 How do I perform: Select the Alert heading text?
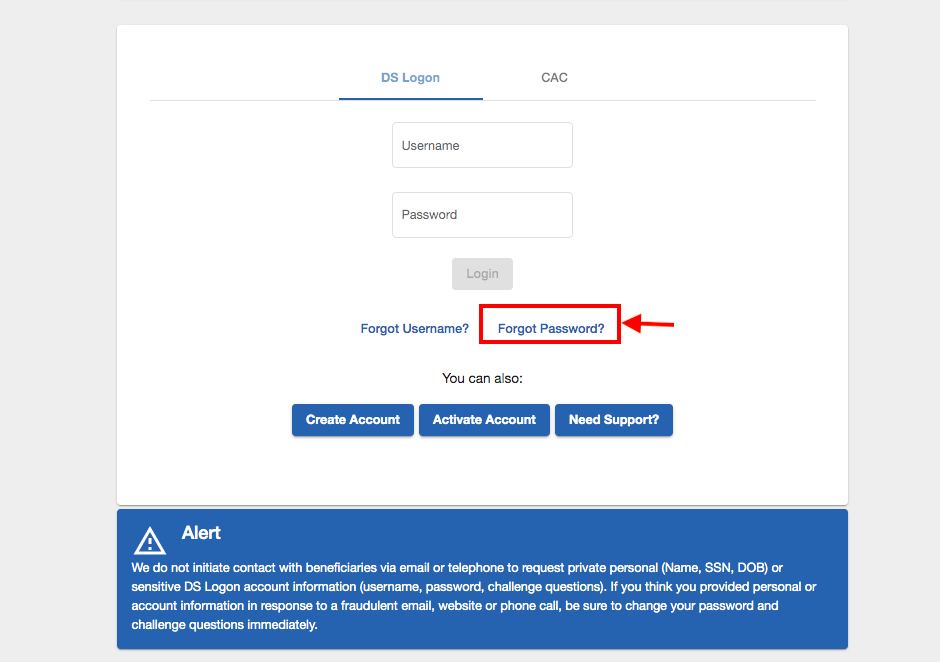click(x=201, y=533)
